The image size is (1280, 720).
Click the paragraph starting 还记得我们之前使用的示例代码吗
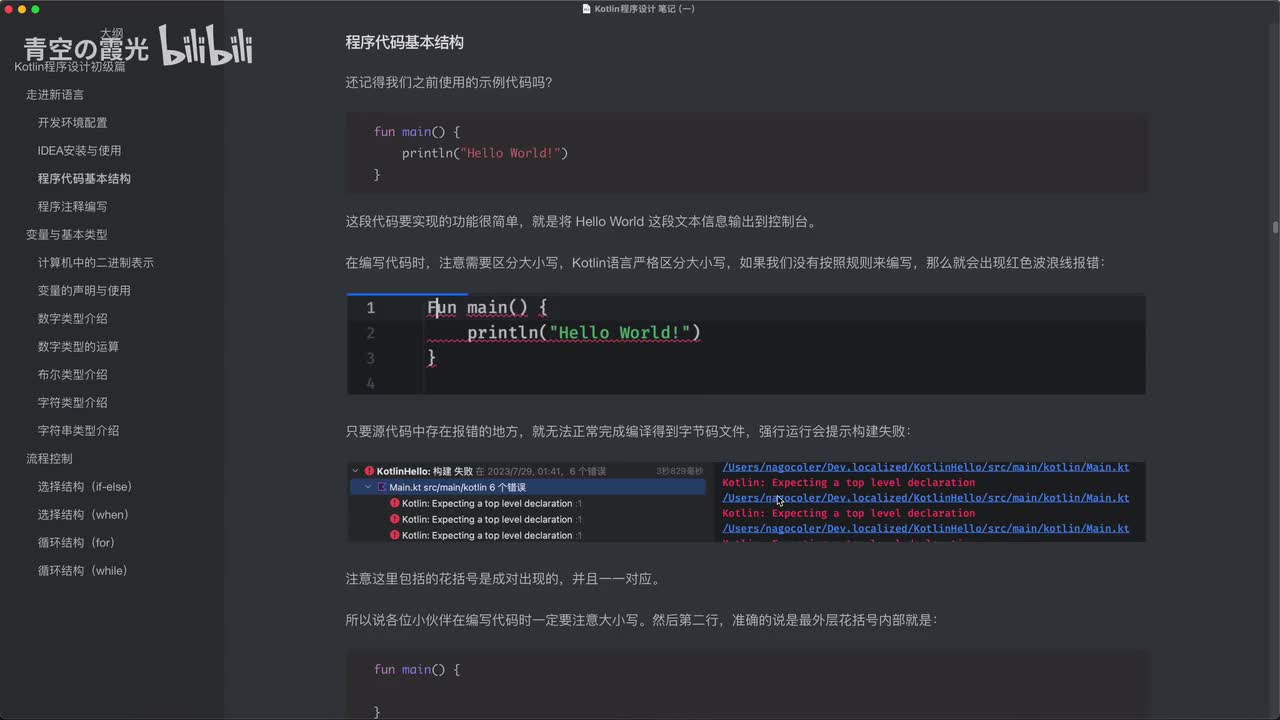(448, 83)
